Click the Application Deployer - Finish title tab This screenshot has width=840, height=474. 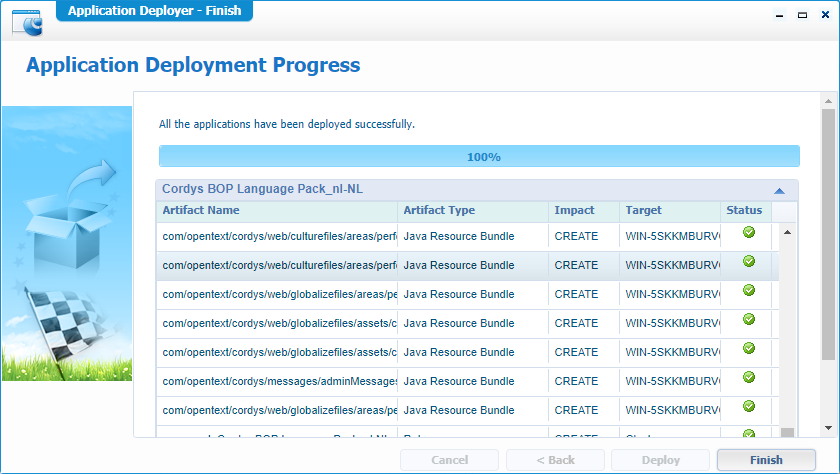coord(154,11)
